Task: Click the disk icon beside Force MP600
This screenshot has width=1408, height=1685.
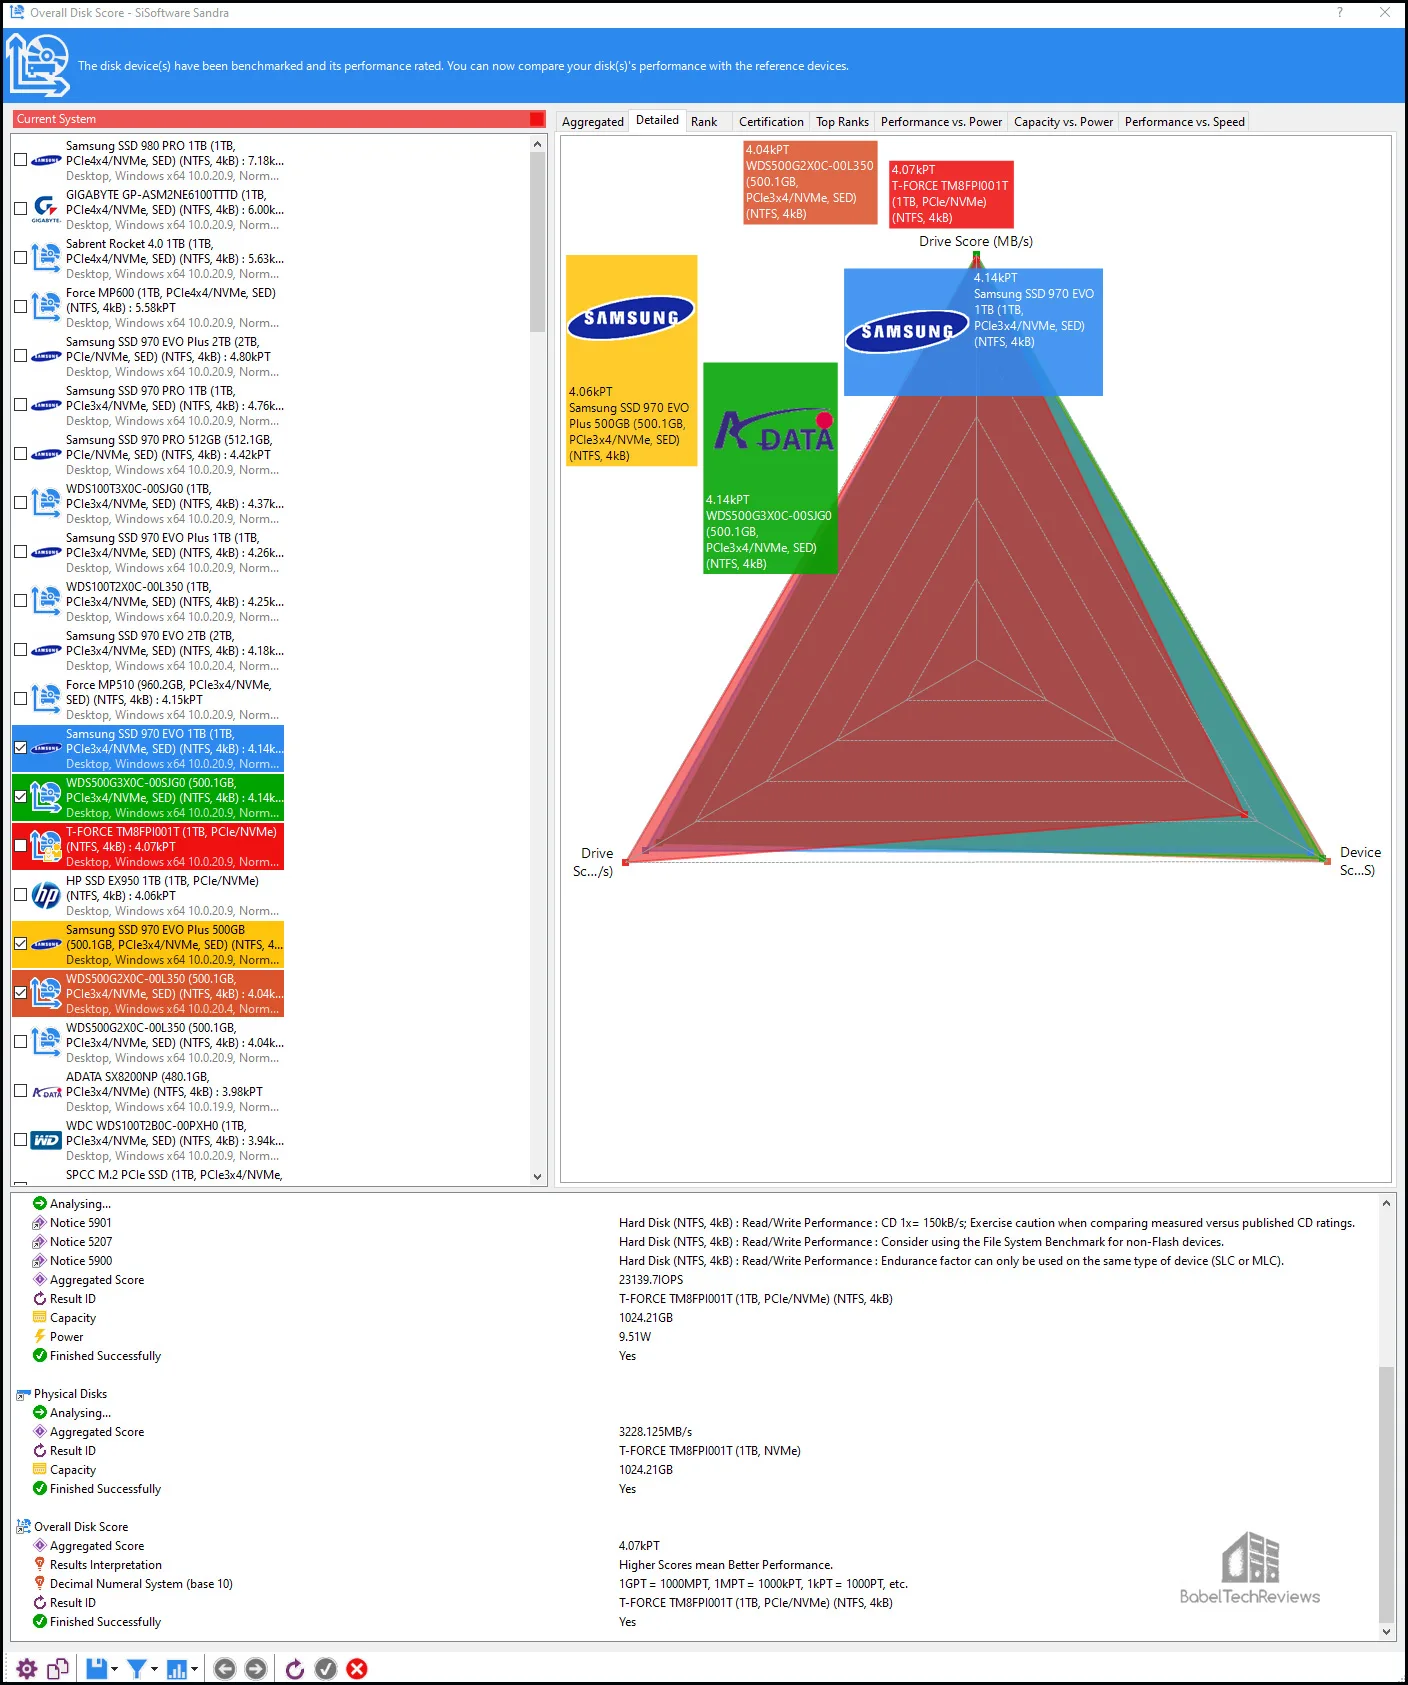Action: (46, 307)
